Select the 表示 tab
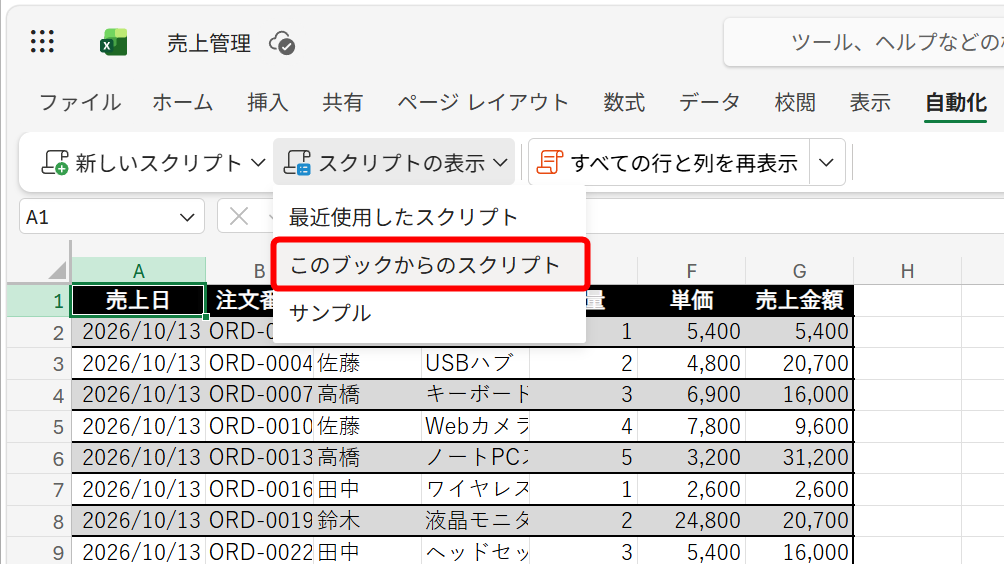1004x564 pixels. click(870, 102)
